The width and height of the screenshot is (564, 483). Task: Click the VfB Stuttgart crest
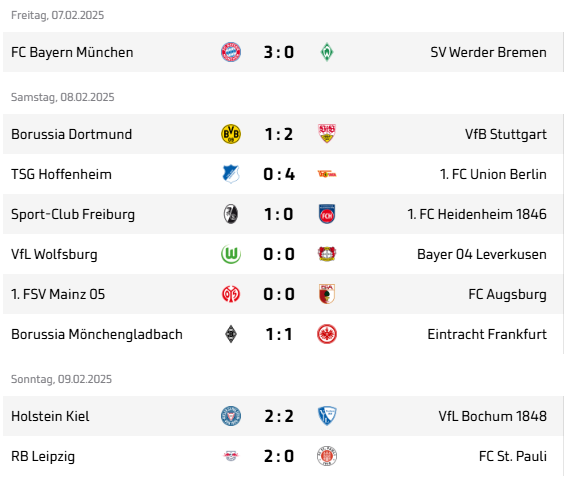[x=327, y=134]
